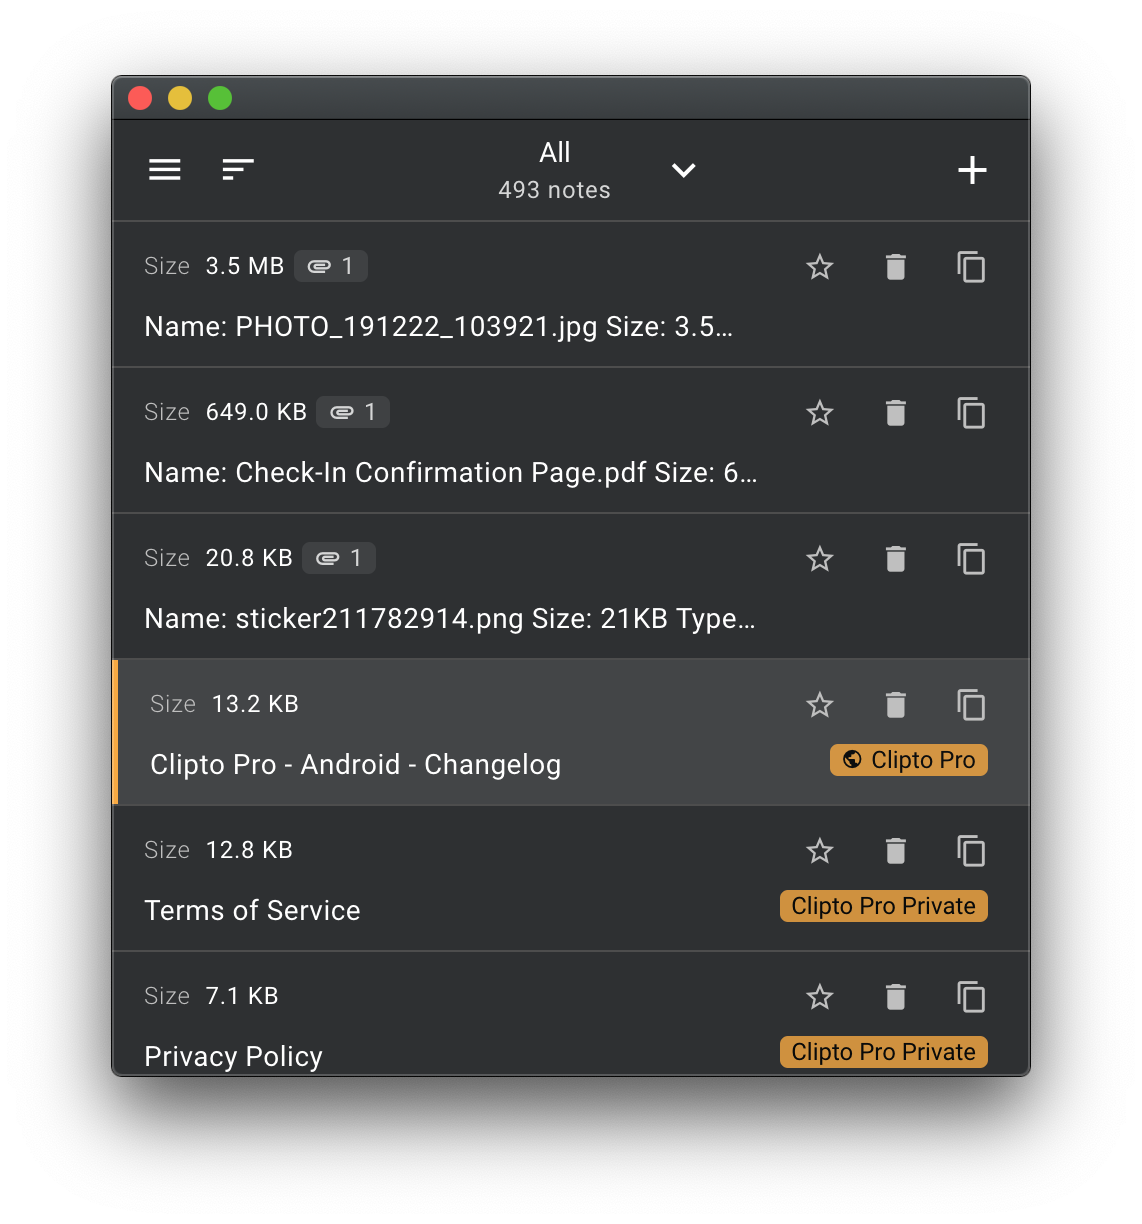Copy the sticker211782914.png note

coord(971,559)
